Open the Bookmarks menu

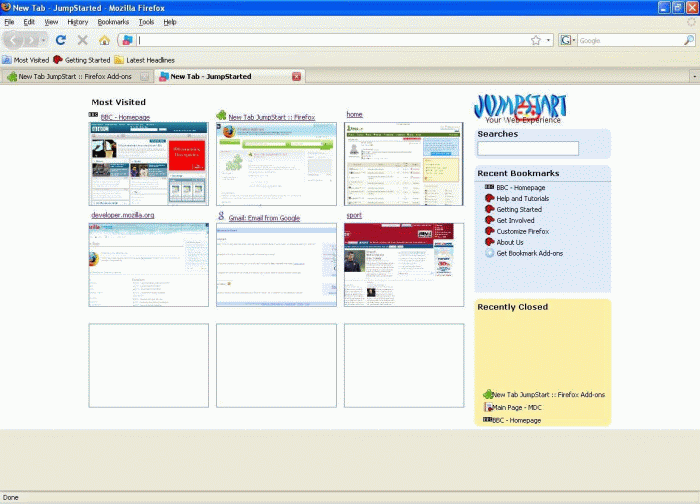[113, 22]
